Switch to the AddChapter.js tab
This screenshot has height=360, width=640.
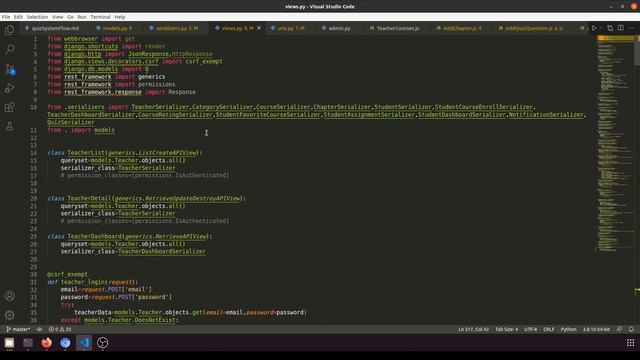[x=462, y=28]
